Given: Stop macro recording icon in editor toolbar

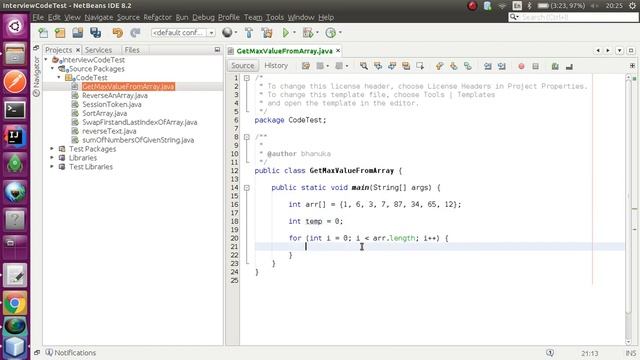Looking at the screenshot, I should point(536,66).
